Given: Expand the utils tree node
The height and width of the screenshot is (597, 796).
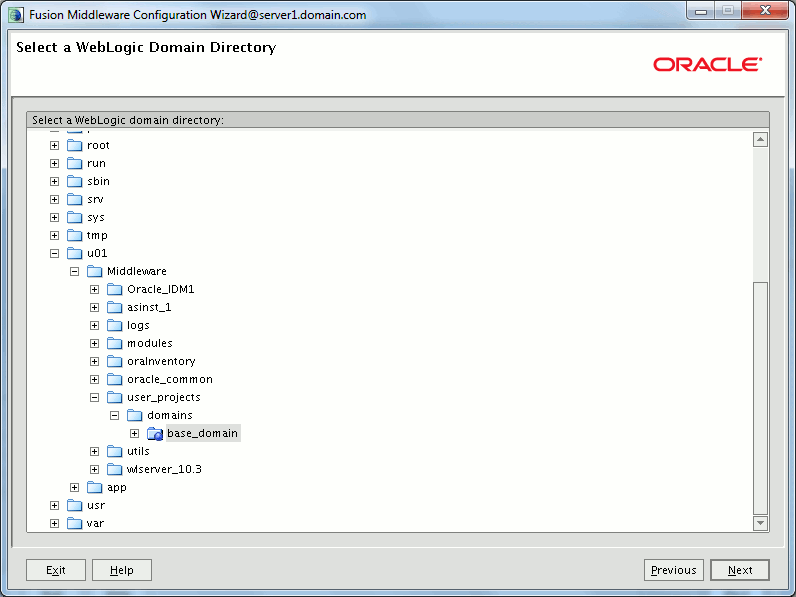Looking at the screenshot, I should 94,451.
